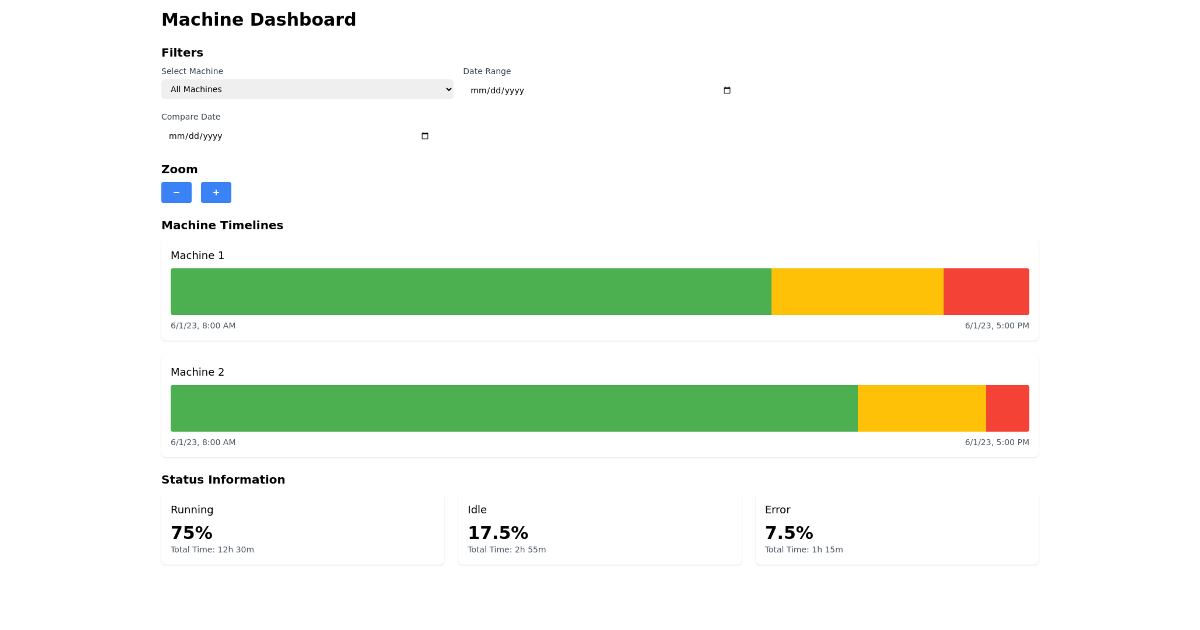Image resolution: width=1200 pixels, height=630 pixels.
Task: Click the zoom in plus icon
Action: point(216,192)
